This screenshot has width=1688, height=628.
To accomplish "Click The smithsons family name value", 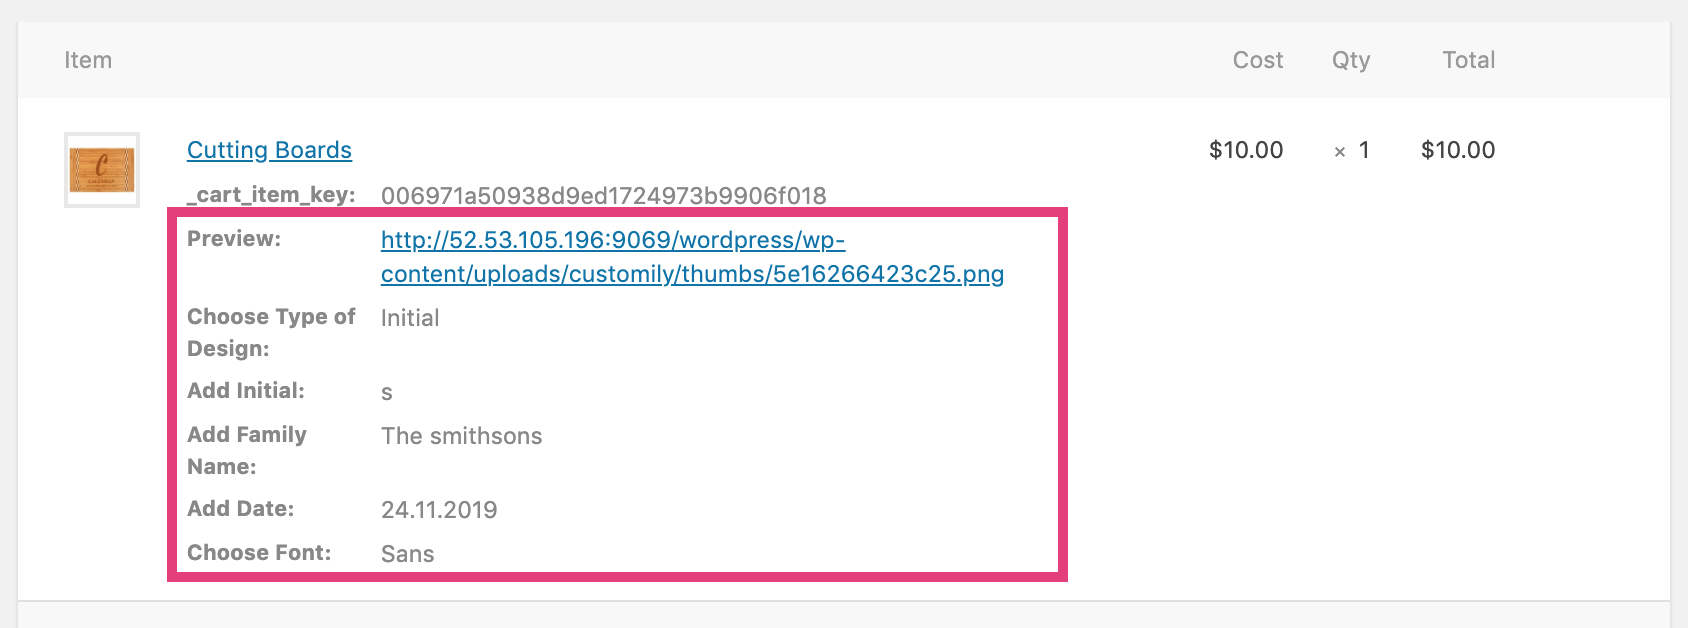I will pos(461,436).
